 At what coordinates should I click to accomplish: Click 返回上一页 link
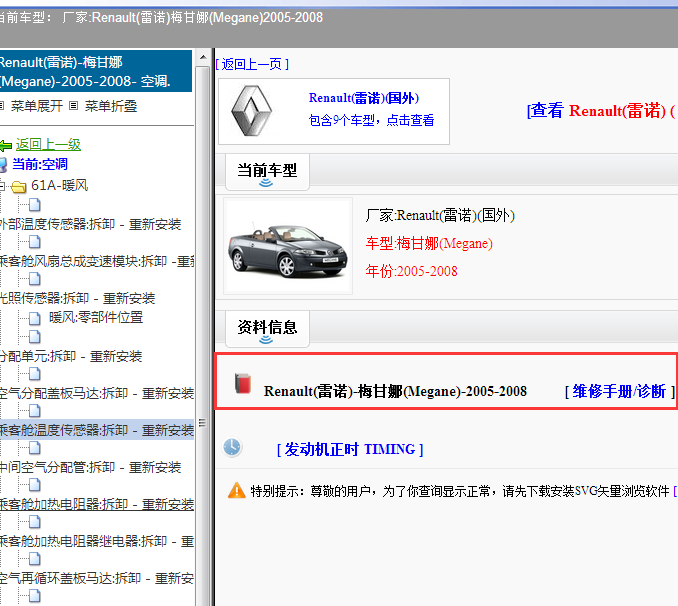(x=252, y=64)
